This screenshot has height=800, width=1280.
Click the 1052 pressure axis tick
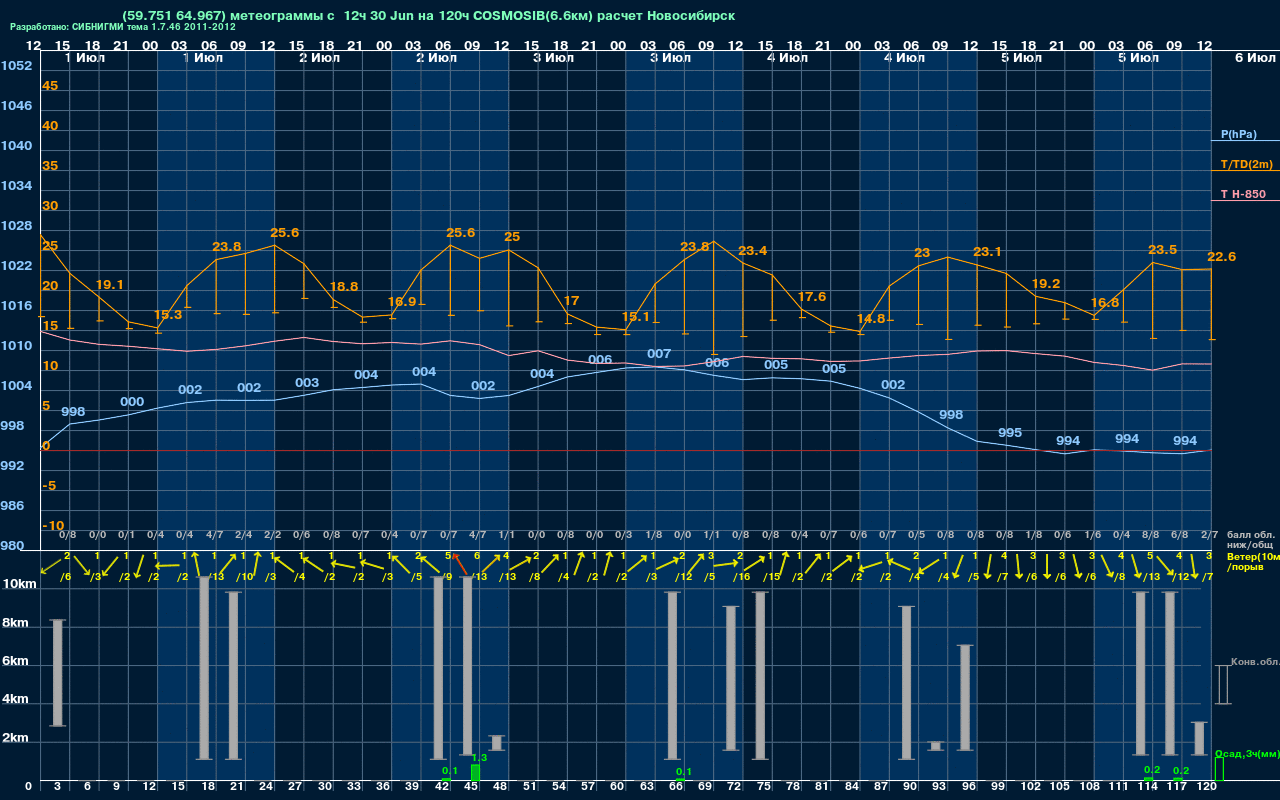(x=17, y=66)
